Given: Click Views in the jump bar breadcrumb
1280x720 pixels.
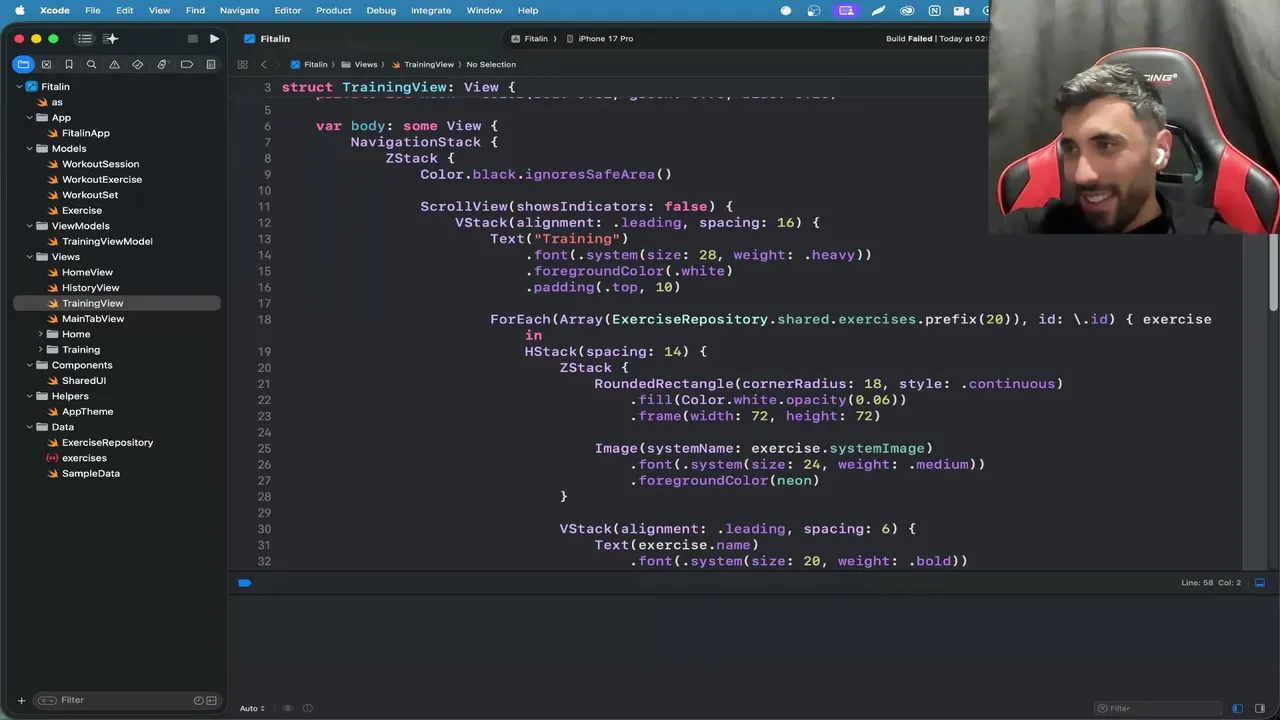Looking at the screenshot, I should [x=365, y=64].
